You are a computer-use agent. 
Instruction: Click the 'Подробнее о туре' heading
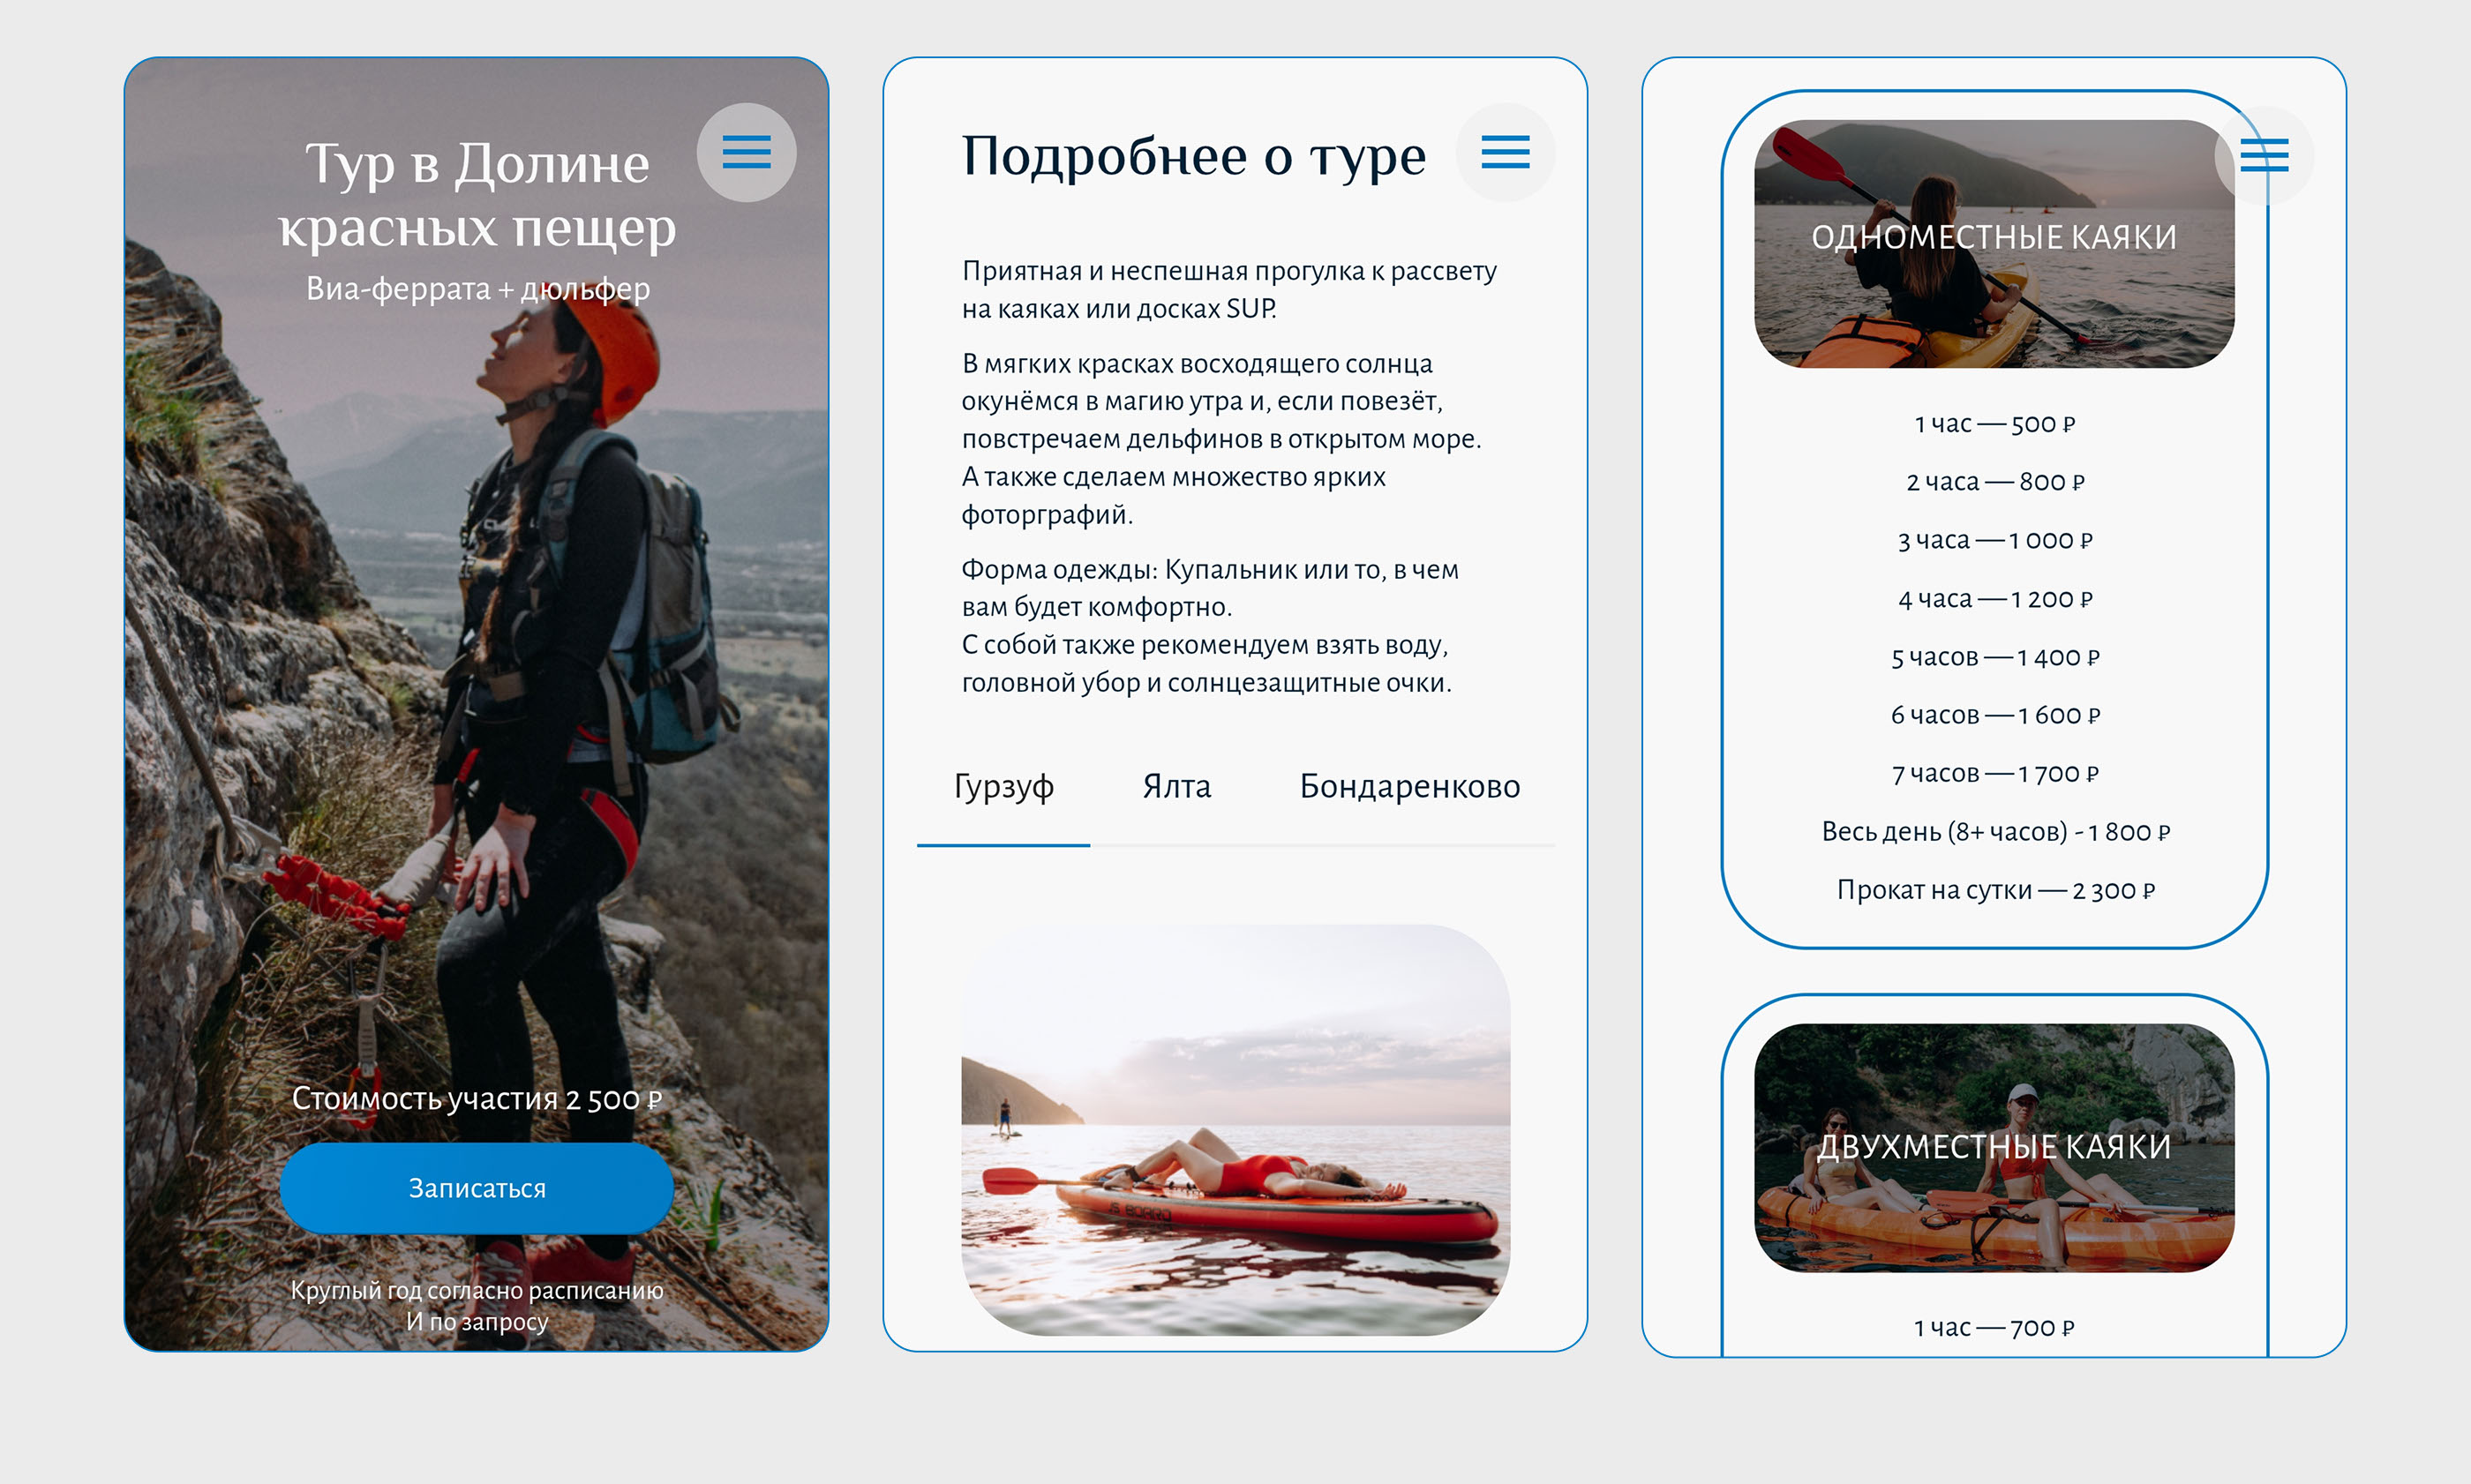[x=1193, y=156]
